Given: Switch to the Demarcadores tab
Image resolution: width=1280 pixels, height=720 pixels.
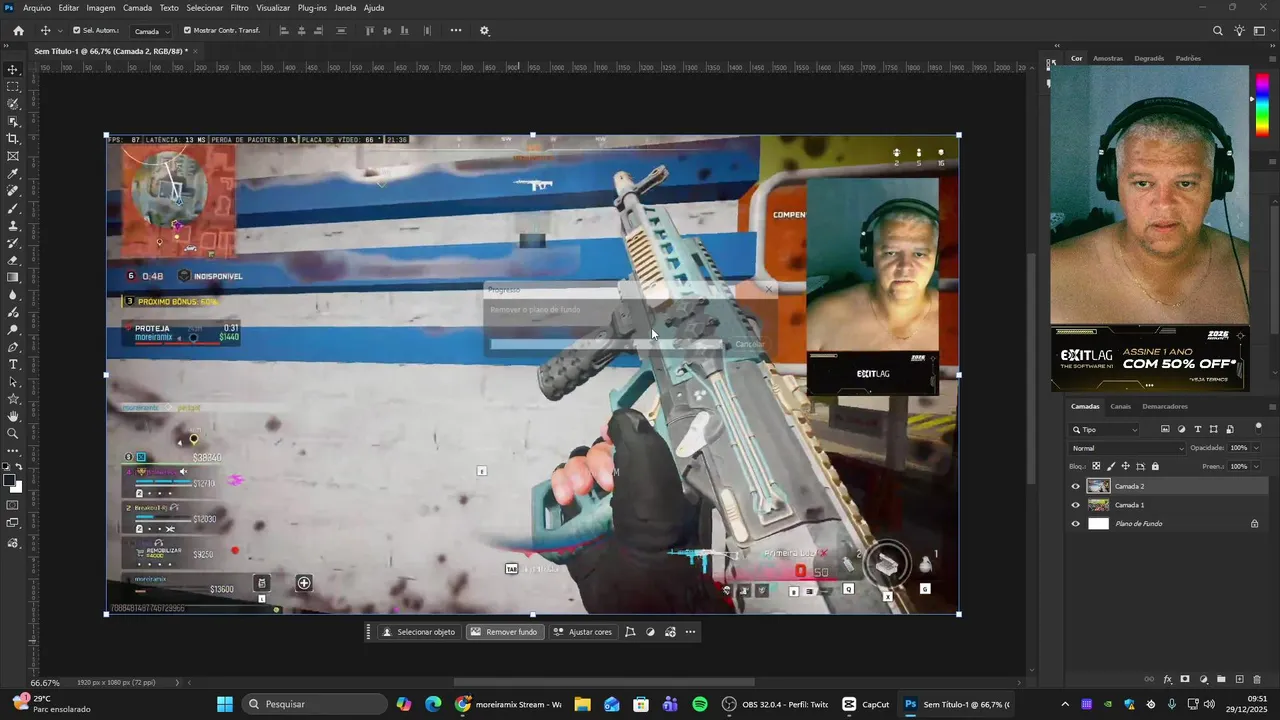Looking at the screenshot, I should 1165,406.
